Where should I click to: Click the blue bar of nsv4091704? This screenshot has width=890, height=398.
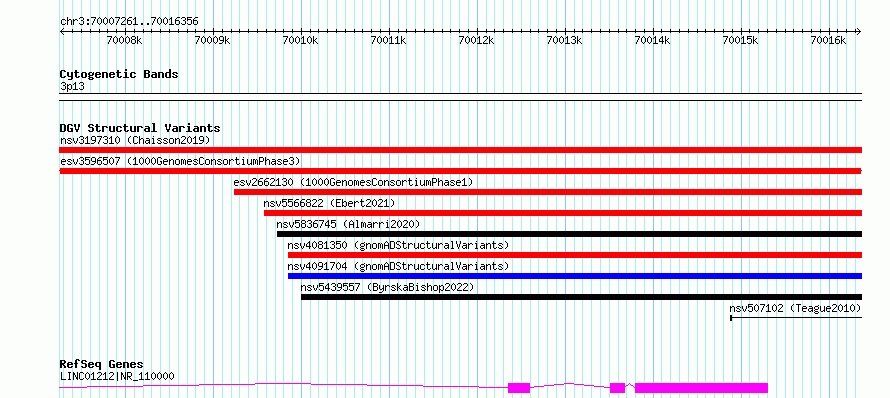(x=575, y=276)
